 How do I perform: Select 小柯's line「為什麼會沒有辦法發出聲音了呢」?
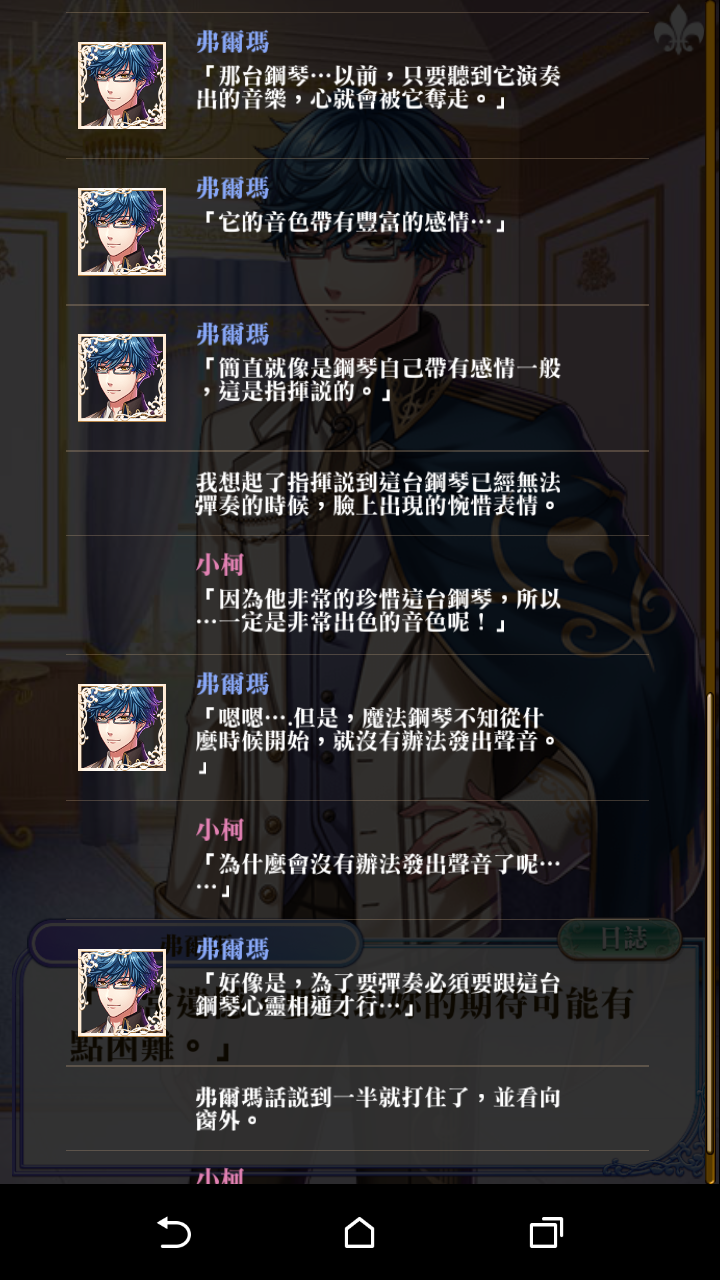tap(357, 860)
